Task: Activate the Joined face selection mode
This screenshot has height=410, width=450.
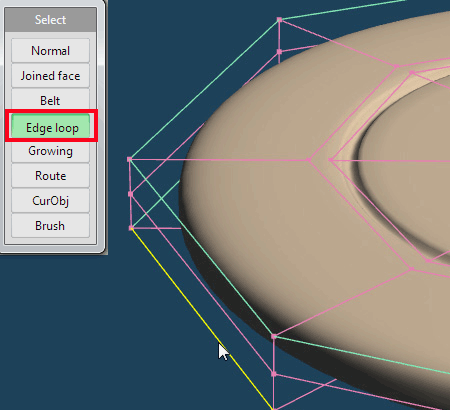Action: (x=50, y=76)
